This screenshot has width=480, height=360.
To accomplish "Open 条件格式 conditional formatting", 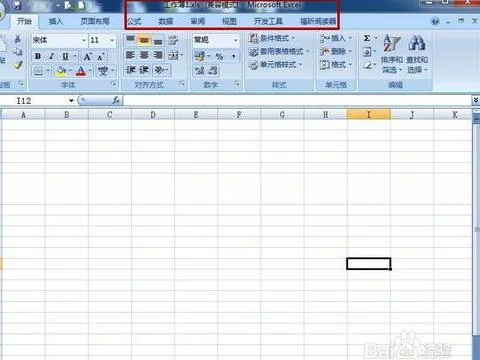I will coord(272,38).
